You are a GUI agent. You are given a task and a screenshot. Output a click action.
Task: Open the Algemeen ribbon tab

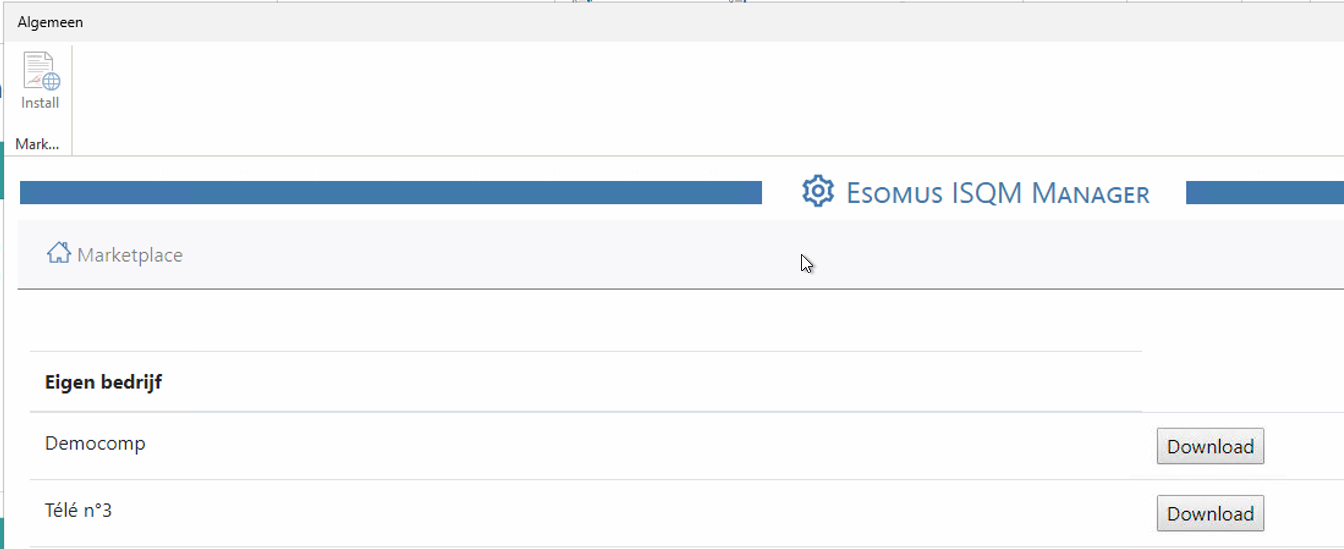click(50, 22)
